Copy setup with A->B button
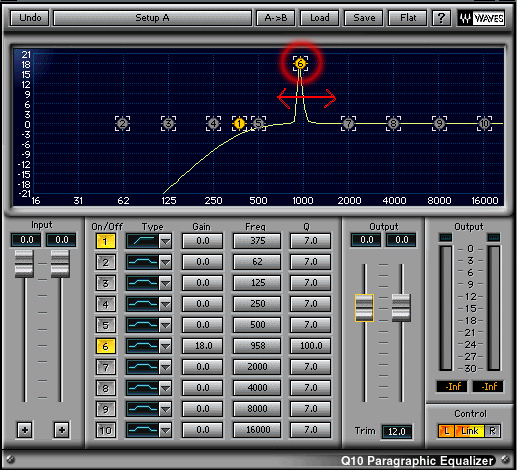The image size is (517, 470). coord(276,18)
